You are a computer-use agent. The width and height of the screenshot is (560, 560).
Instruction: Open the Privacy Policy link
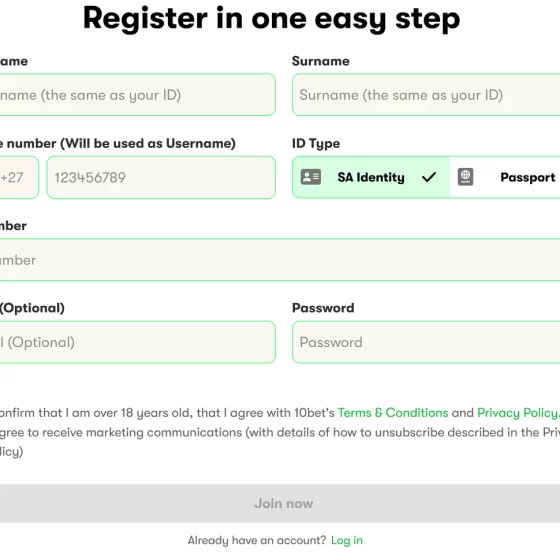coord(518,413)
